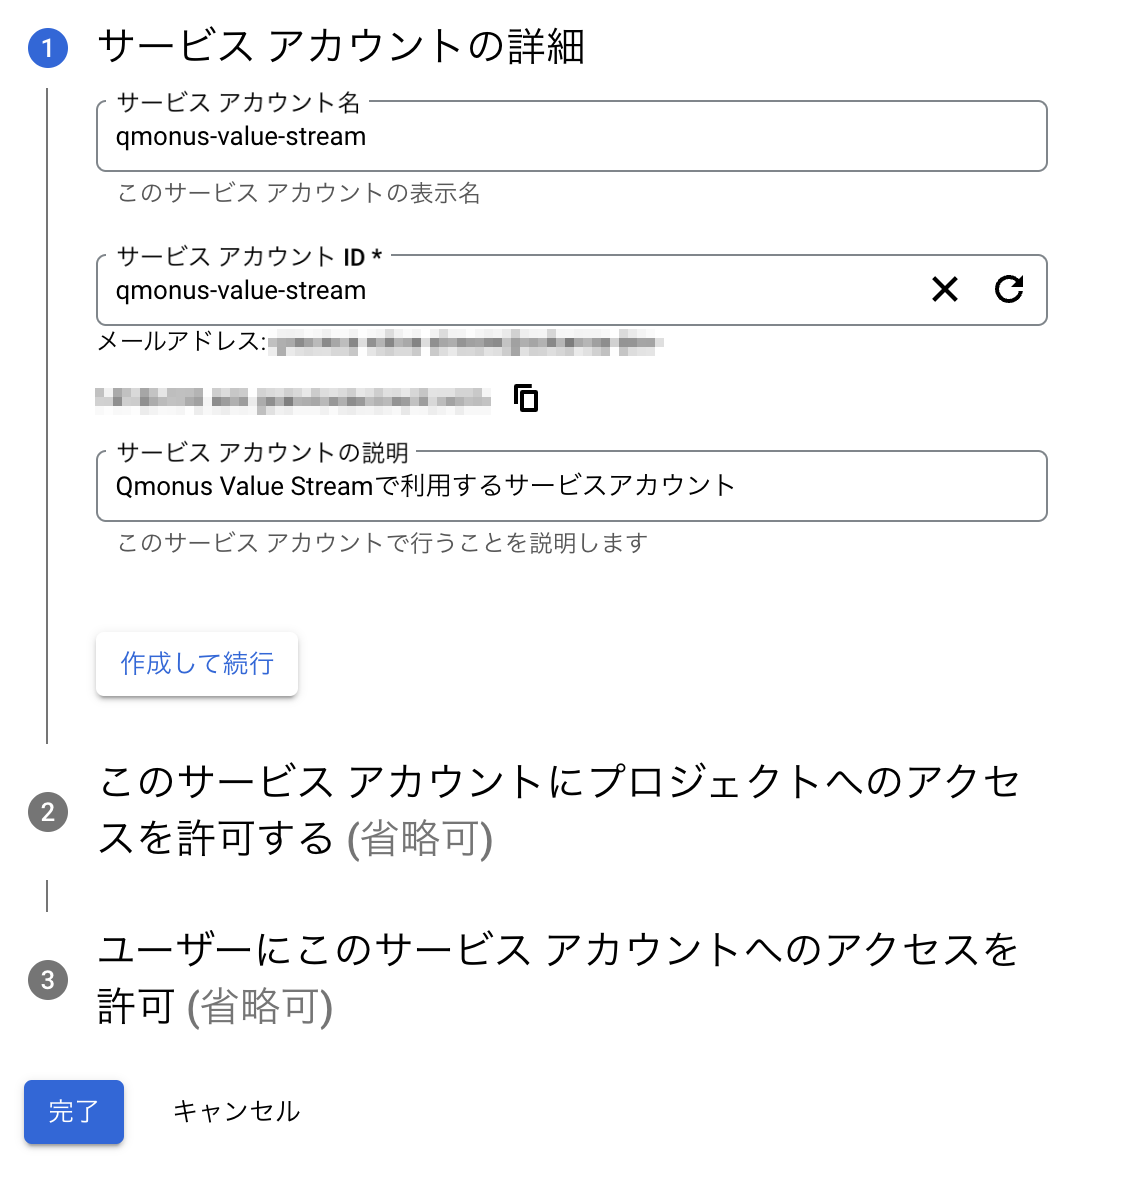Viewport: 1136px width, 1194px height.
Task: Cancel with the キャンセル button
Action: 236,1111
